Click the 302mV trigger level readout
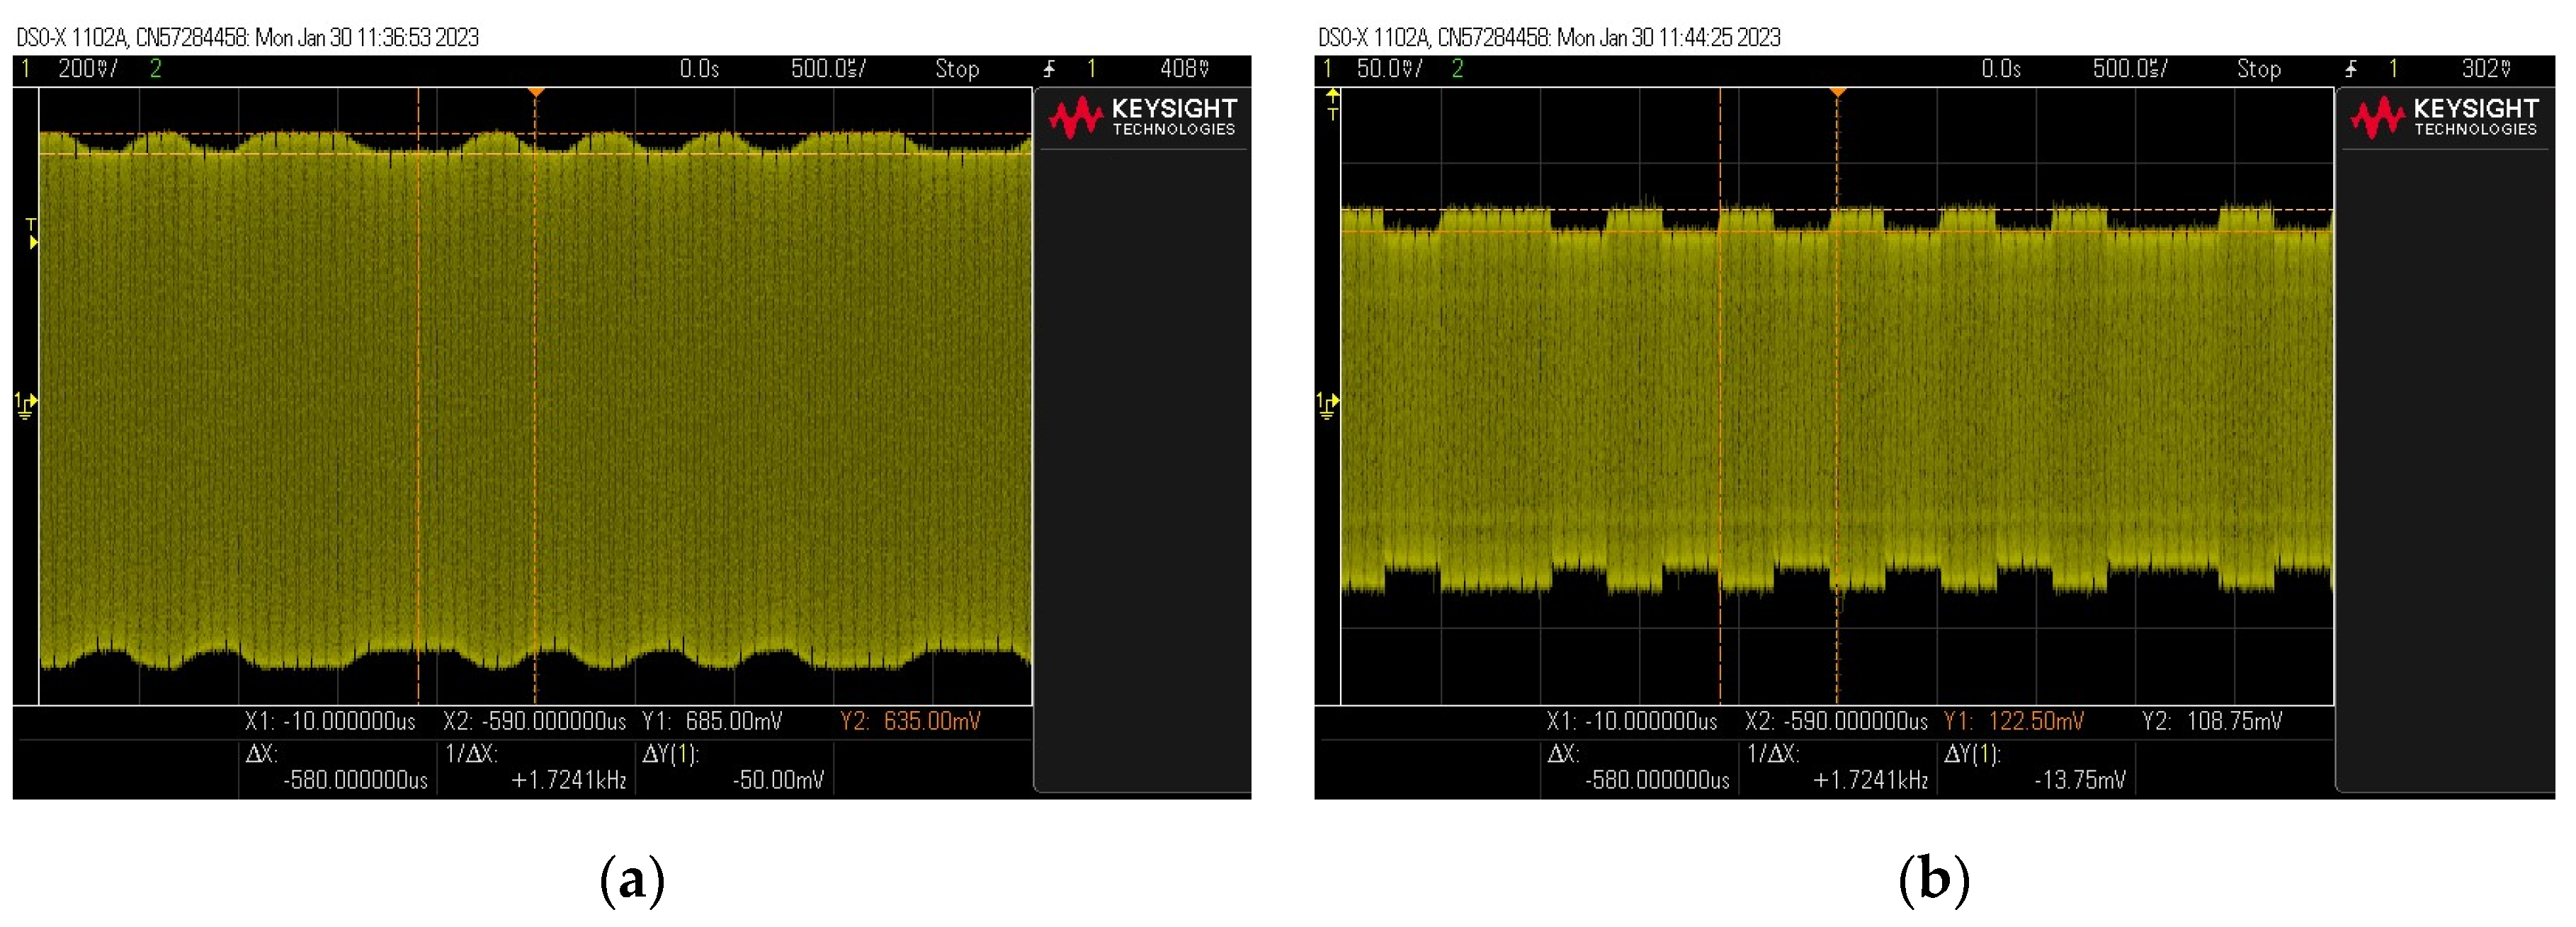The width and height of the screenshot is (2576, 927). pyautogui.click(x=2487, y=69)
